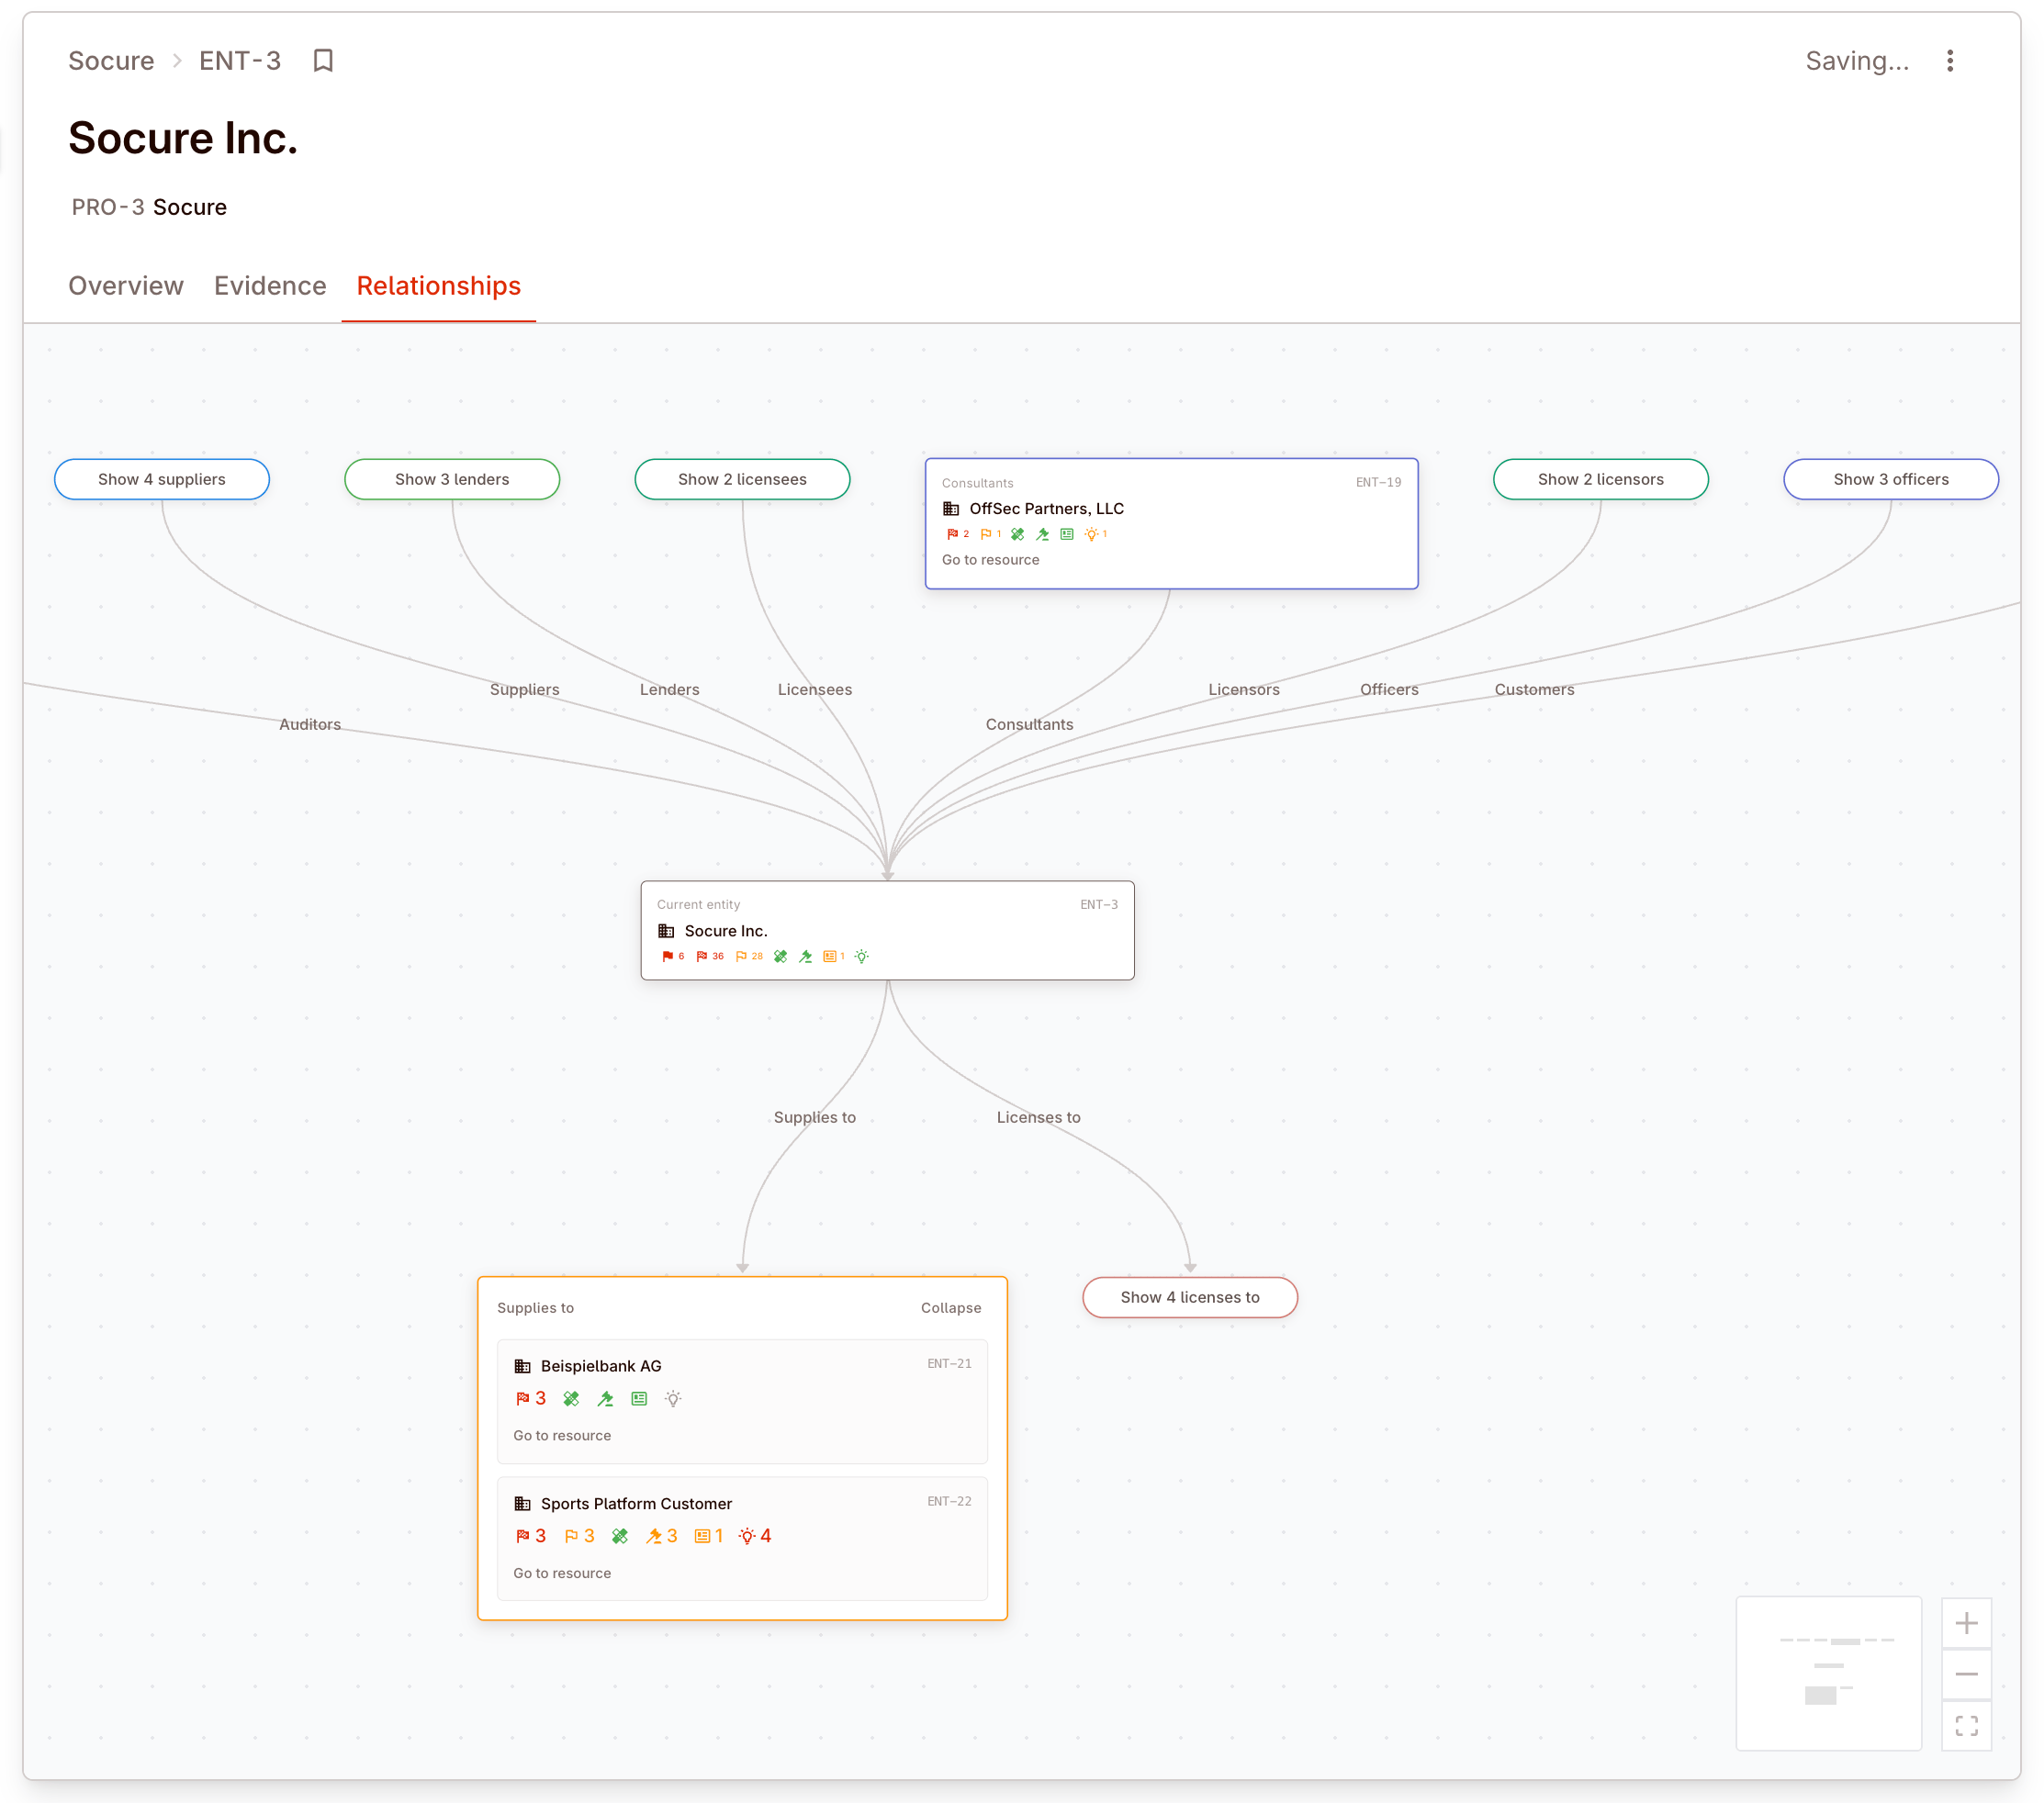Click the bandage icon on Beispielbank AG card
This screenshot has height=1803, width=2044.
pyautogui.click(x=571, y=1399)
